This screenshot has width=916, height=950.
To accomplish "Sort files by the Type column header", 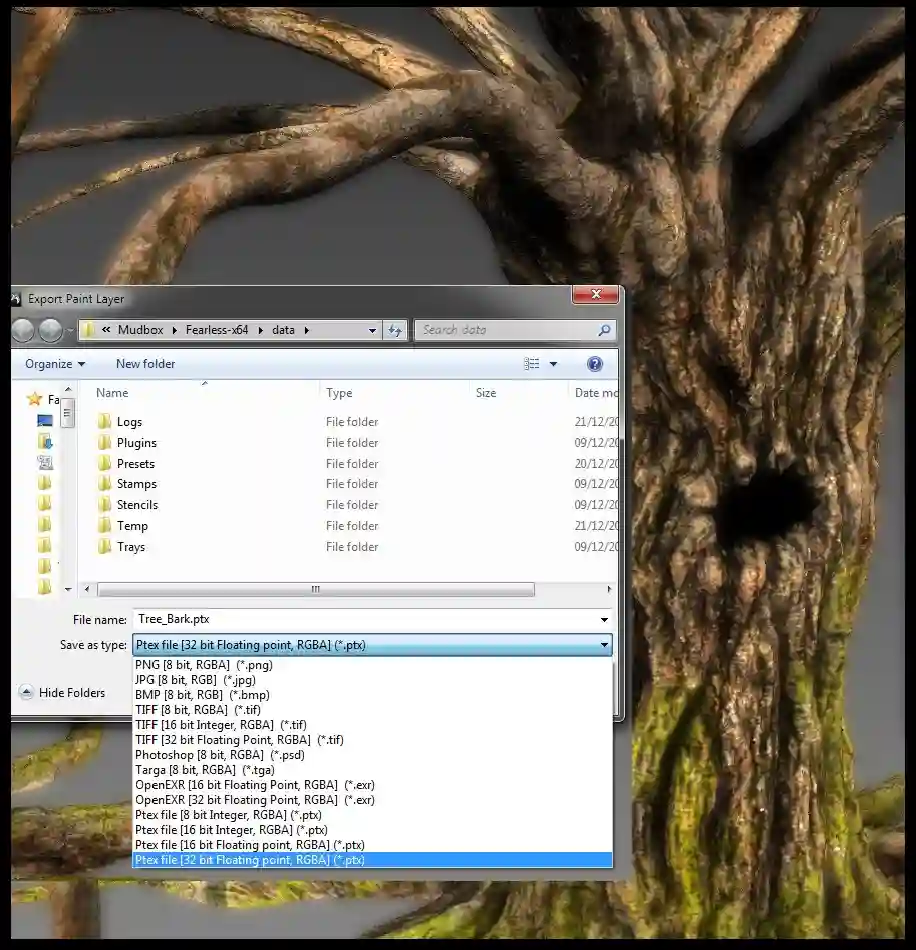I will (339, 393).
